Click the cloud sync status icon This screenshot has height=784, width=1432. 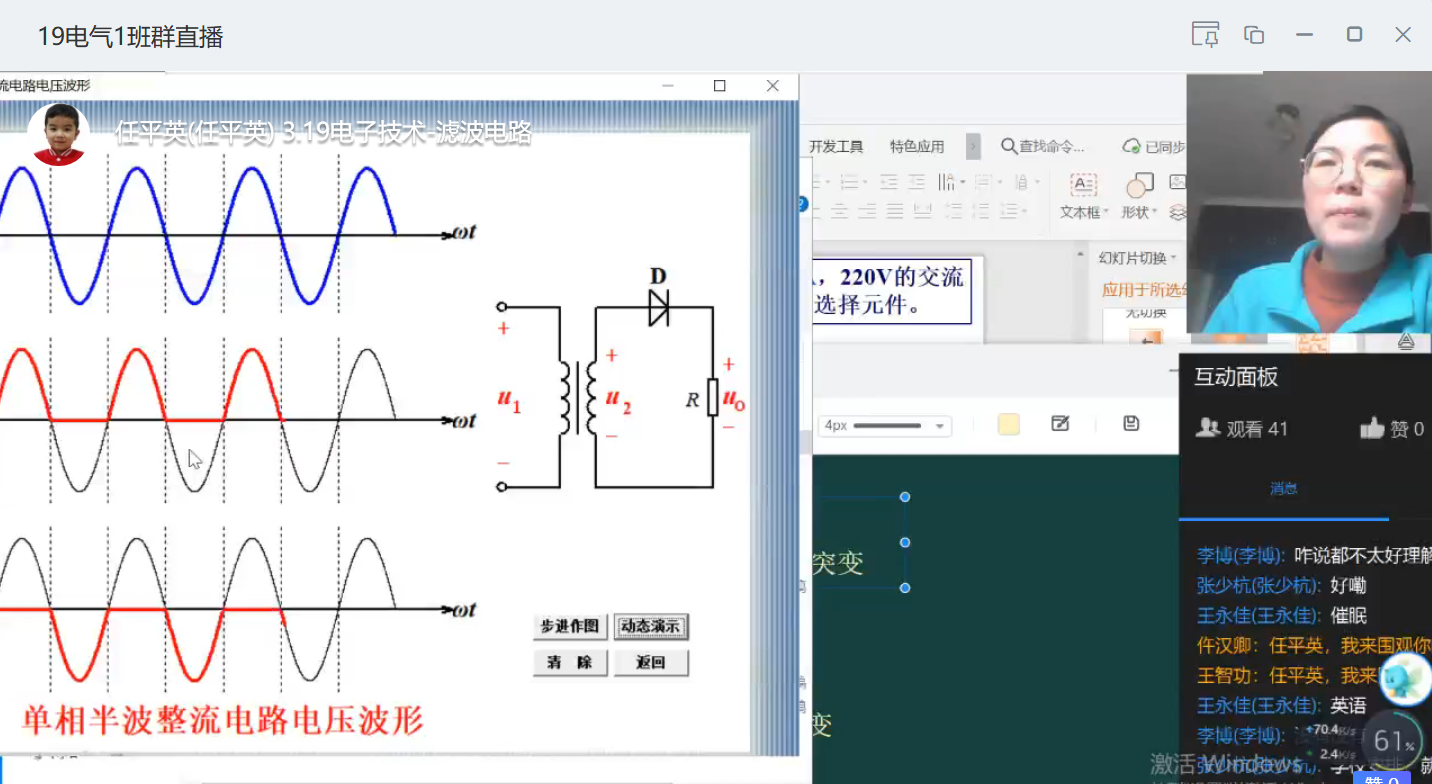click(x=1132, y=147)
